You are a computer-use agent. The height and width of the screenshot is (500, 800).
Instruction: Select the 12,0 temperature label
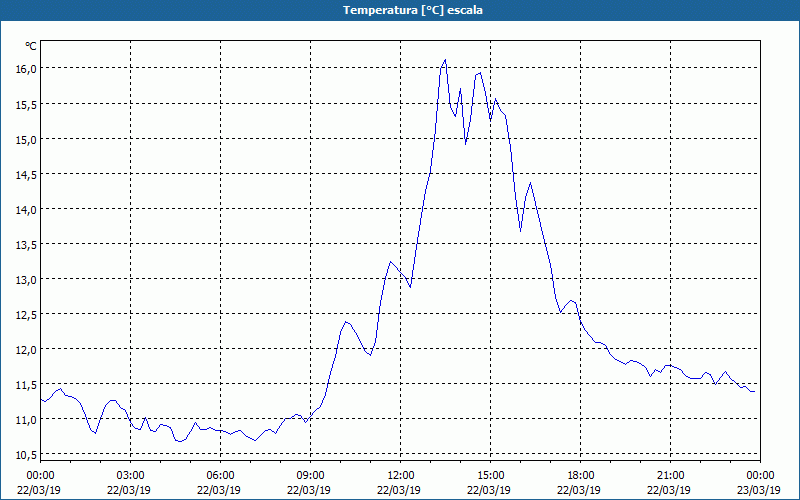(26, 349)
